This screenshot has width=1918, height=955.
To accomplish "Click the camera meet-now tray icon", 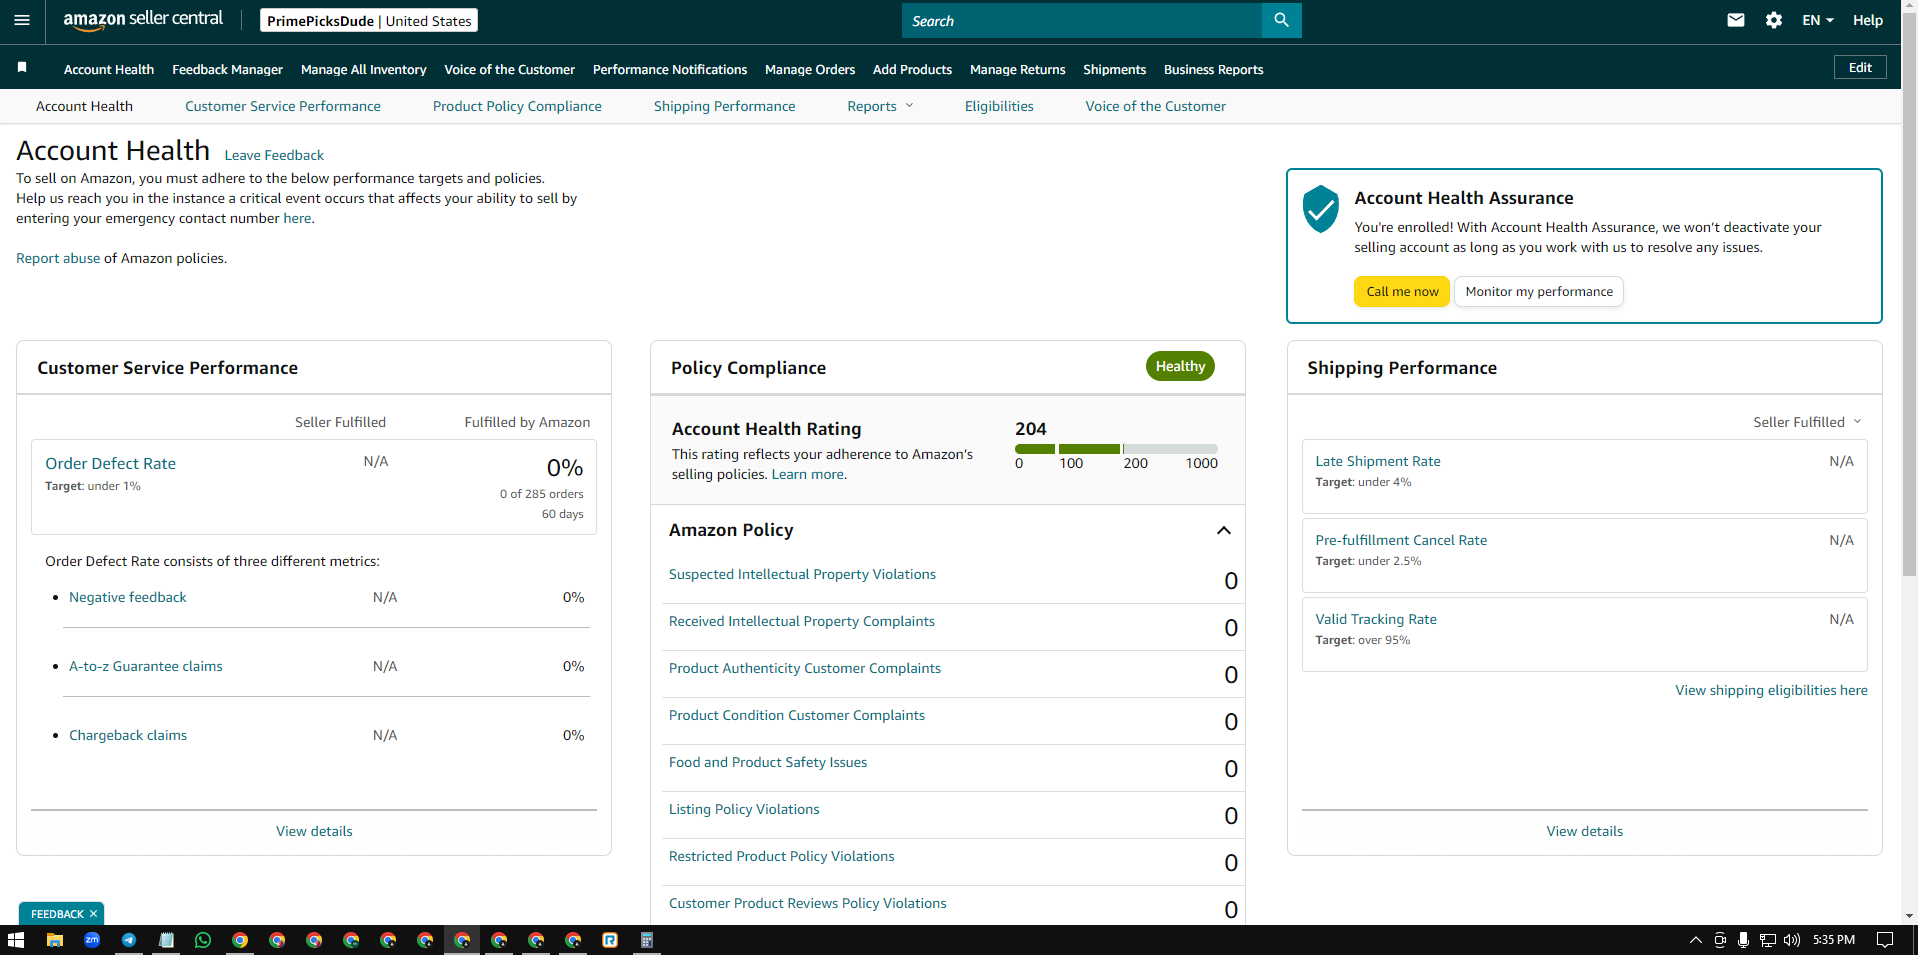I will coord(1720,940).
